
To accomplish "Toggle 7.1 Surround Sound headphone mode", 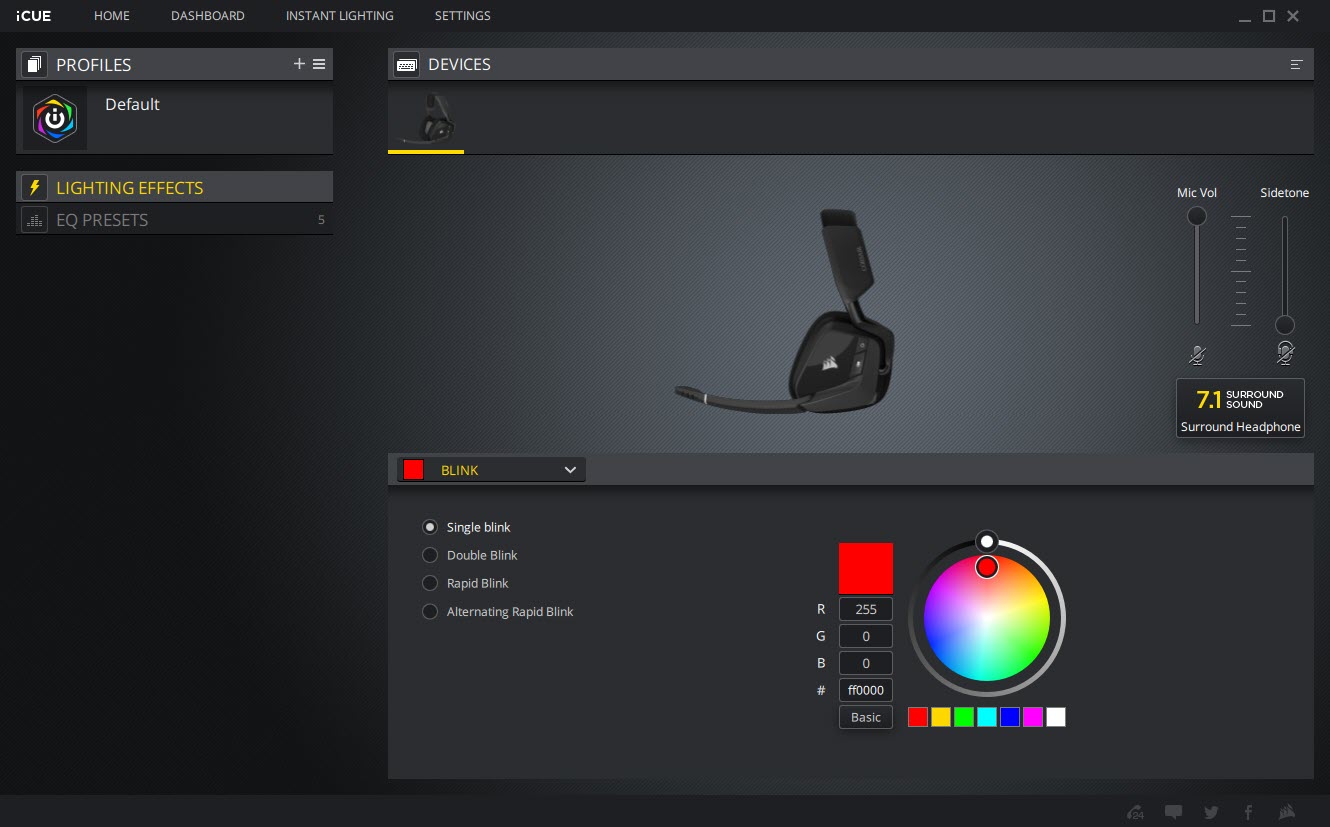I will (1240, 408).
